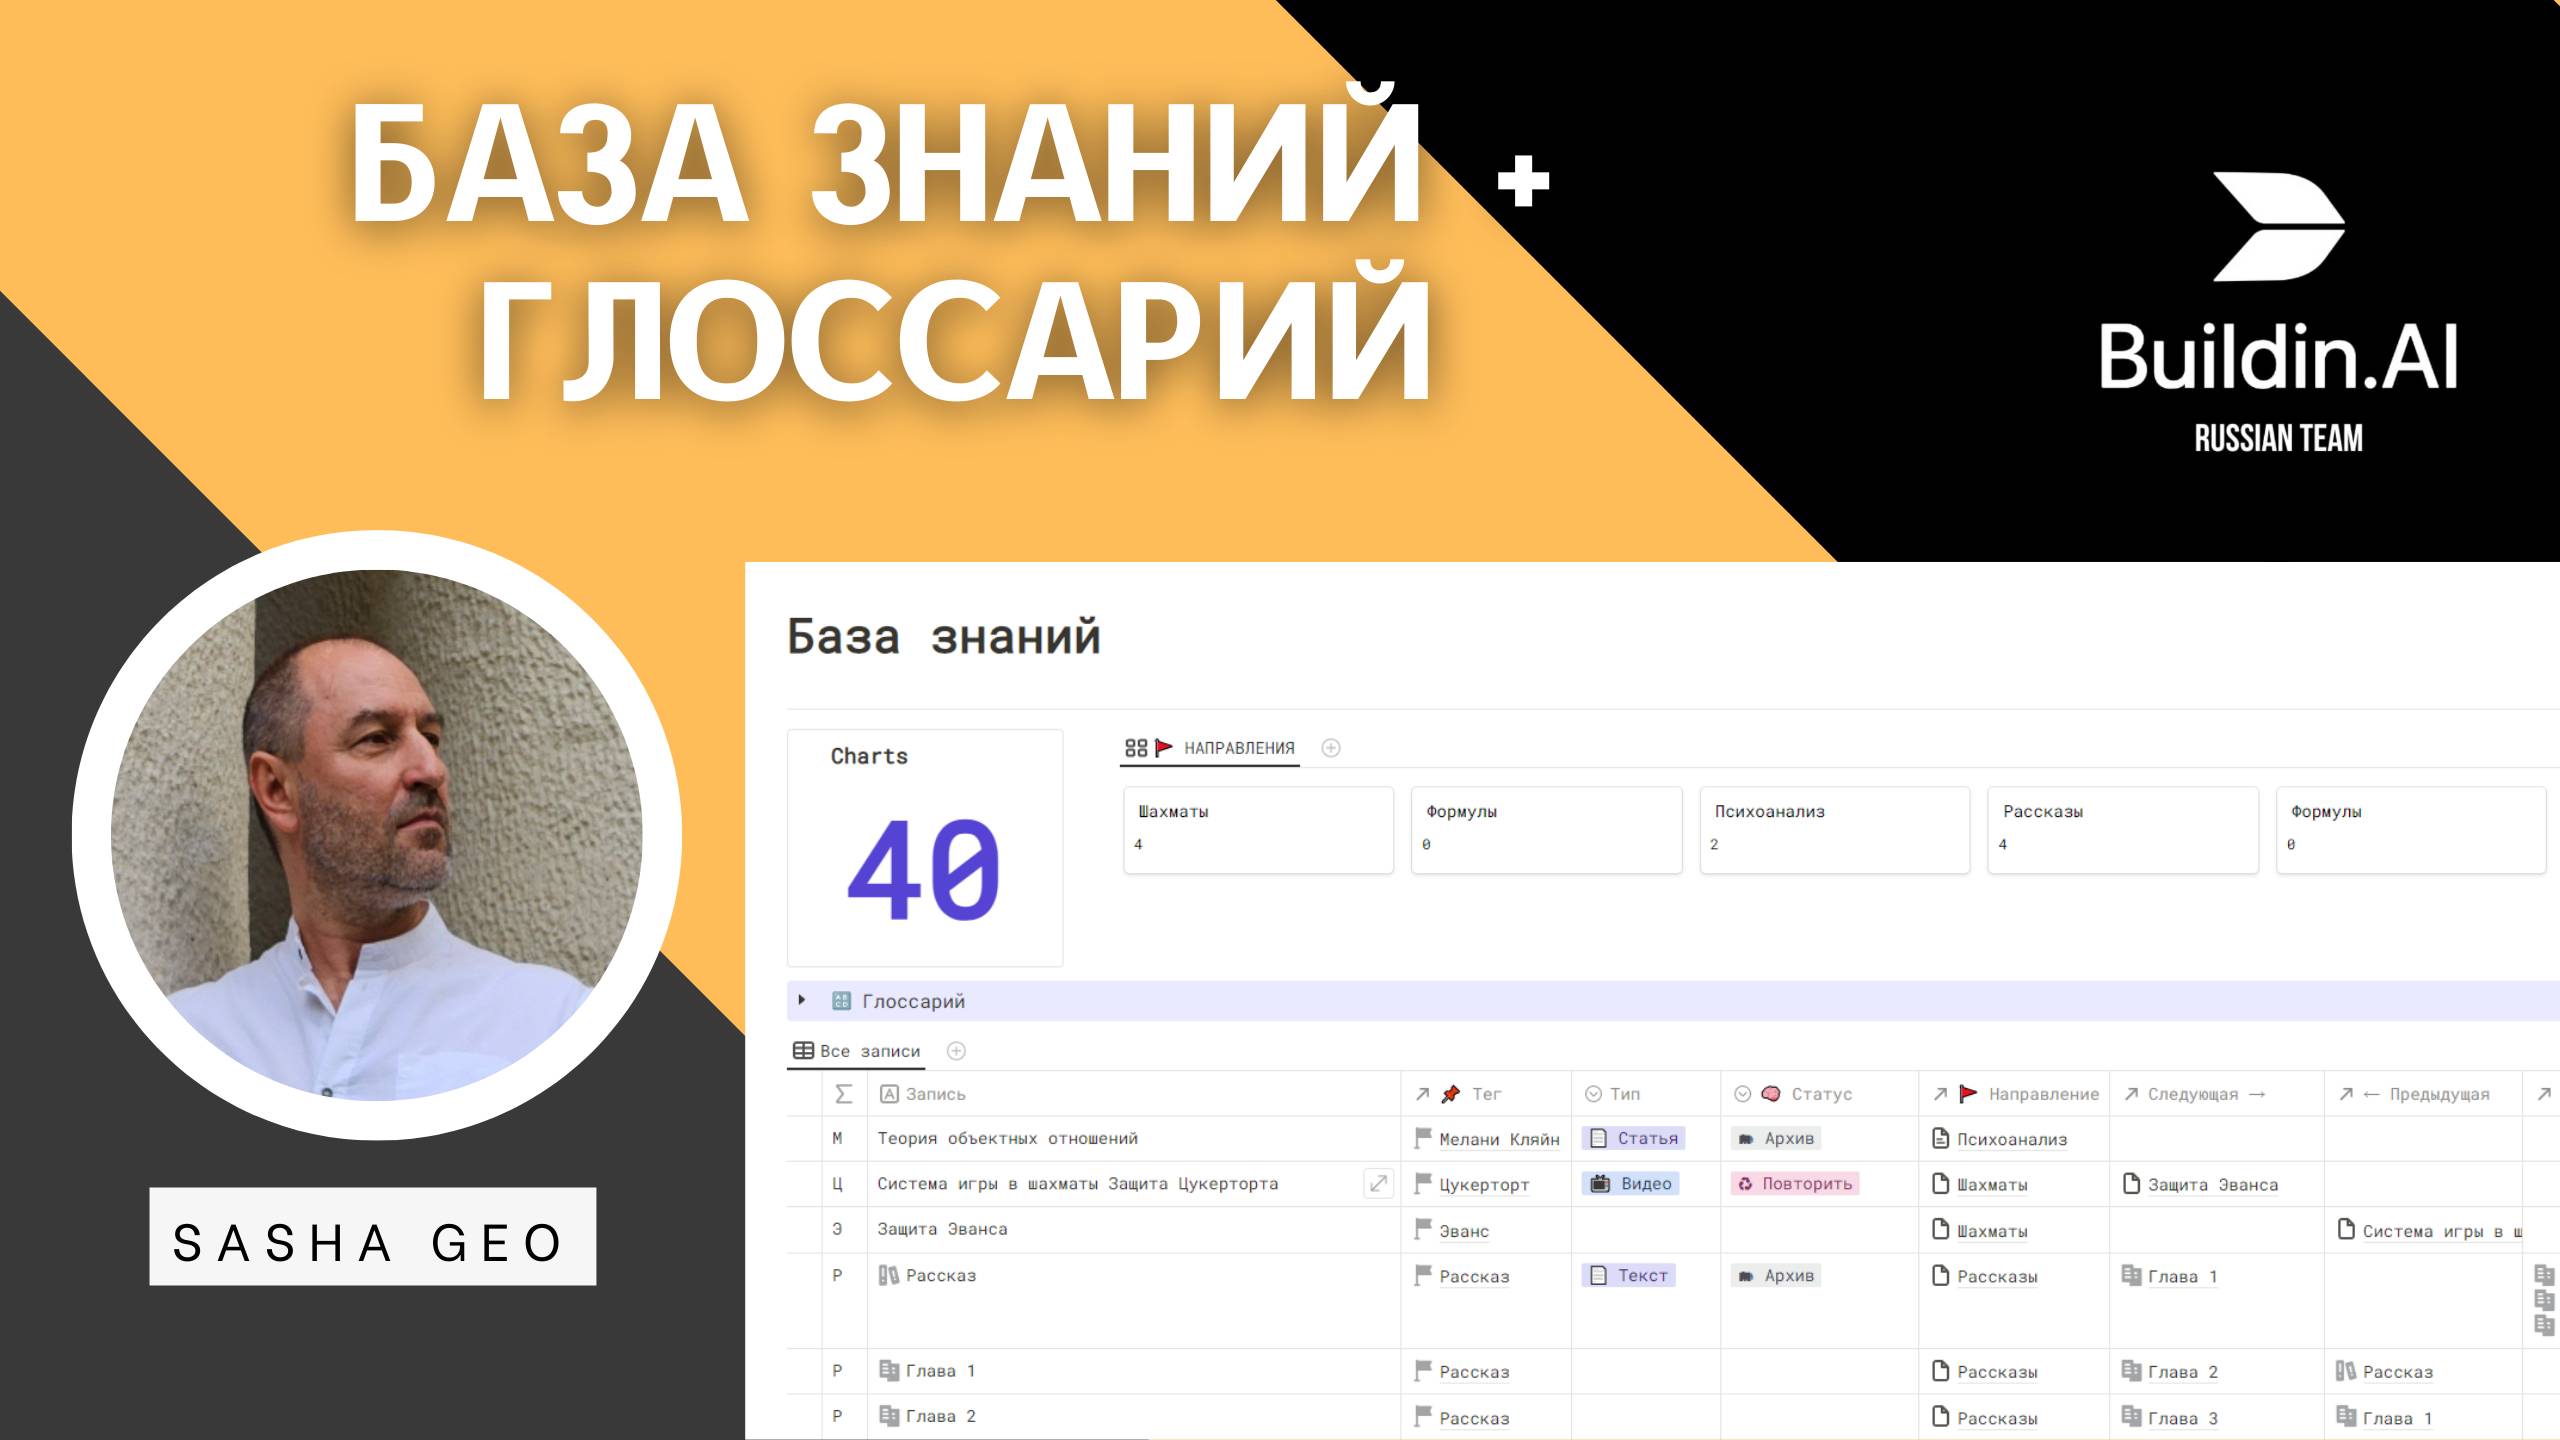The image size is (2560, 1440).
Task: Click the pink Повторить status tag
Action: coord(1796,1183)
